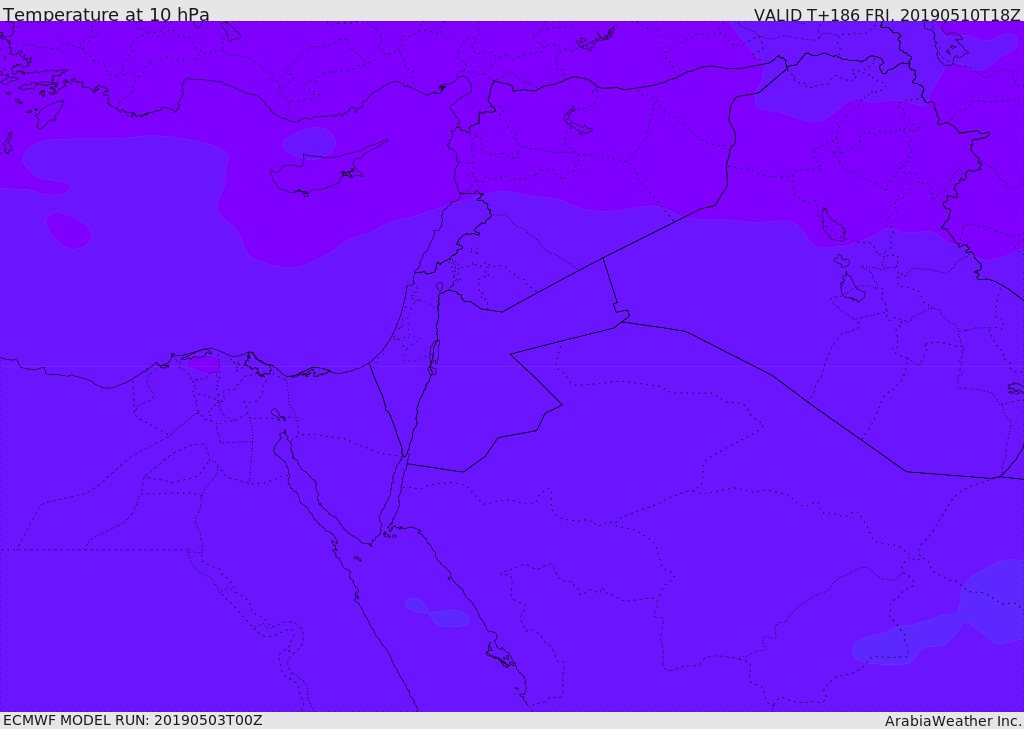
Task: Click the 'Temperature at 10 hPa' title
Action: click(x=106, y=14)
